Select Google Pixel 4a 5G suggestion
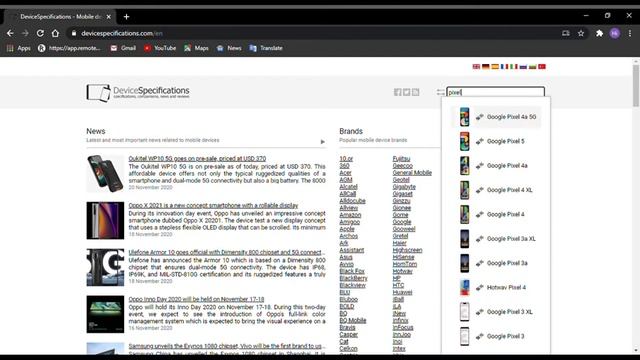Screen dimensions: 640x360 [496, 117]
